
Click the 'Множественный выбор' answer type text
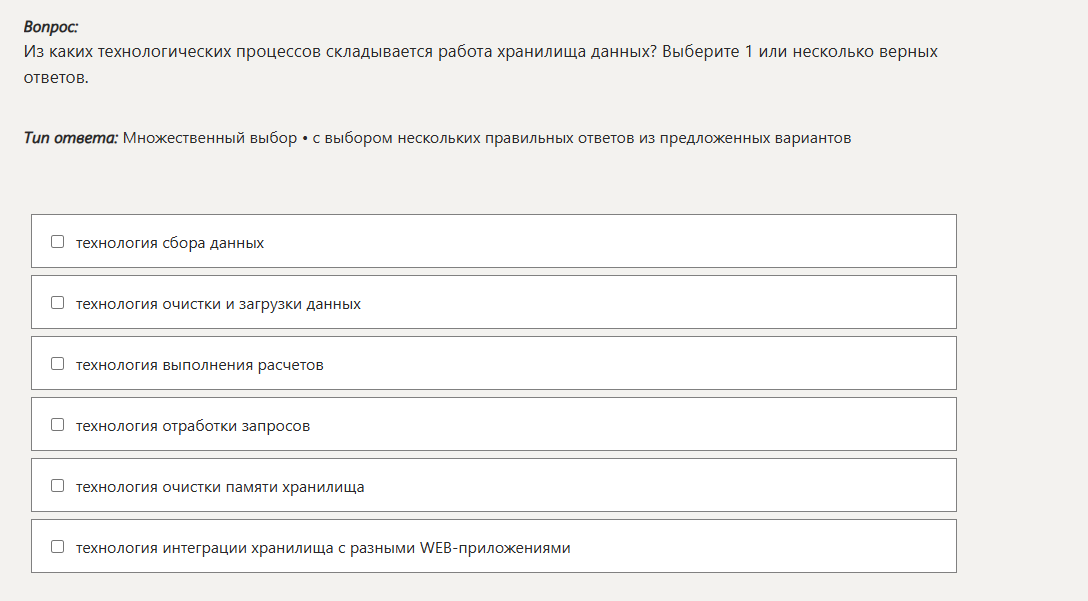click(210, 138)
